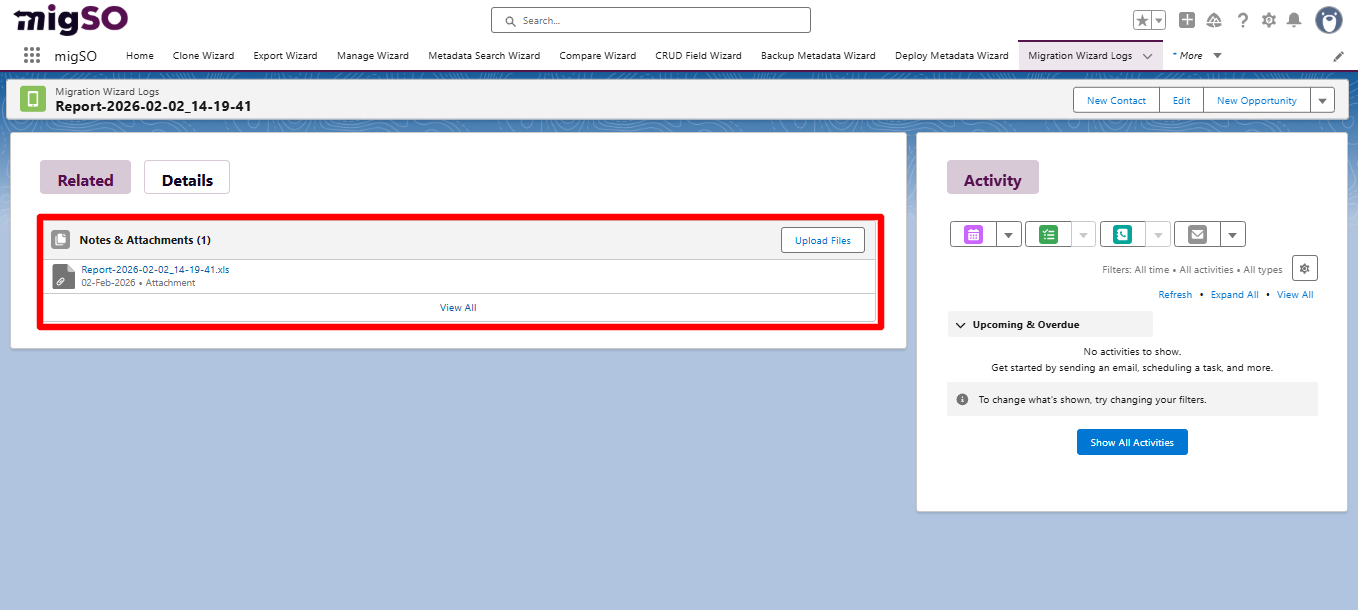Open the Report-2026-02-02_14-19-41.xls attachment link
Viewport: 1358px width, 610px height.
pos(153,269)
